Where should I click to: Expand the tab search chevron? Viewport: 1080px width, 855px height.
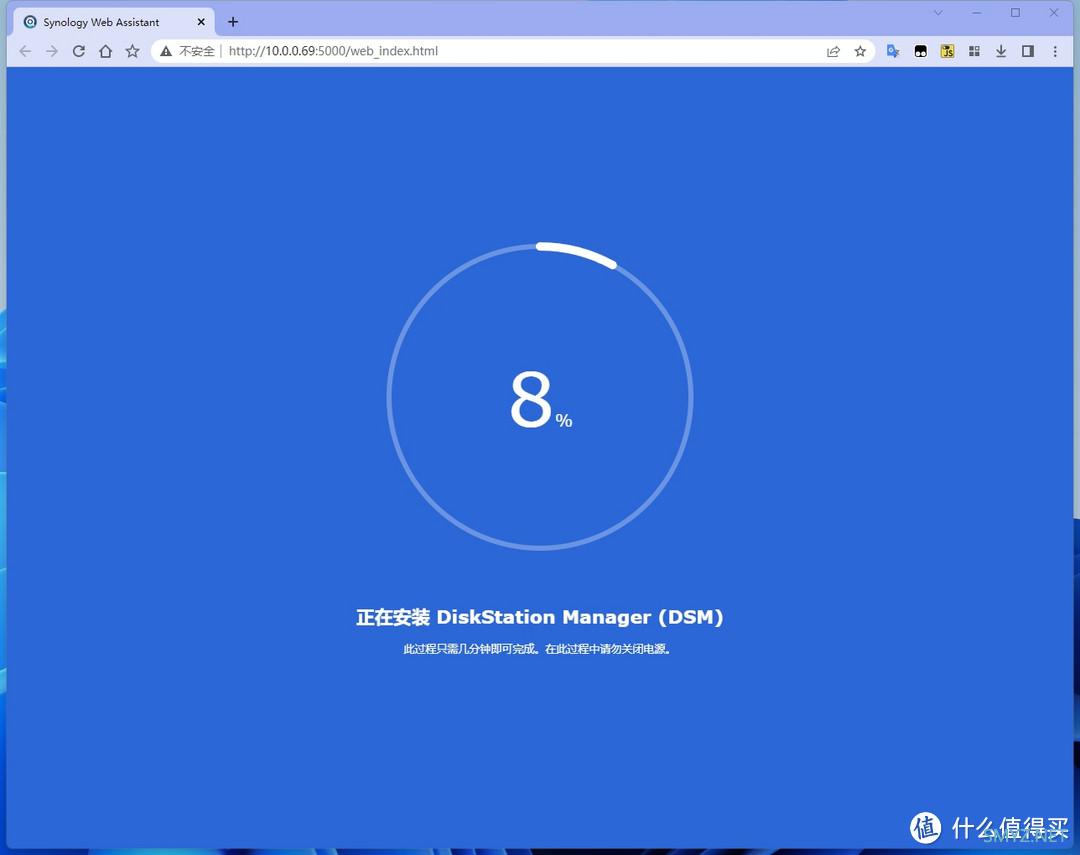pos(938,12)
